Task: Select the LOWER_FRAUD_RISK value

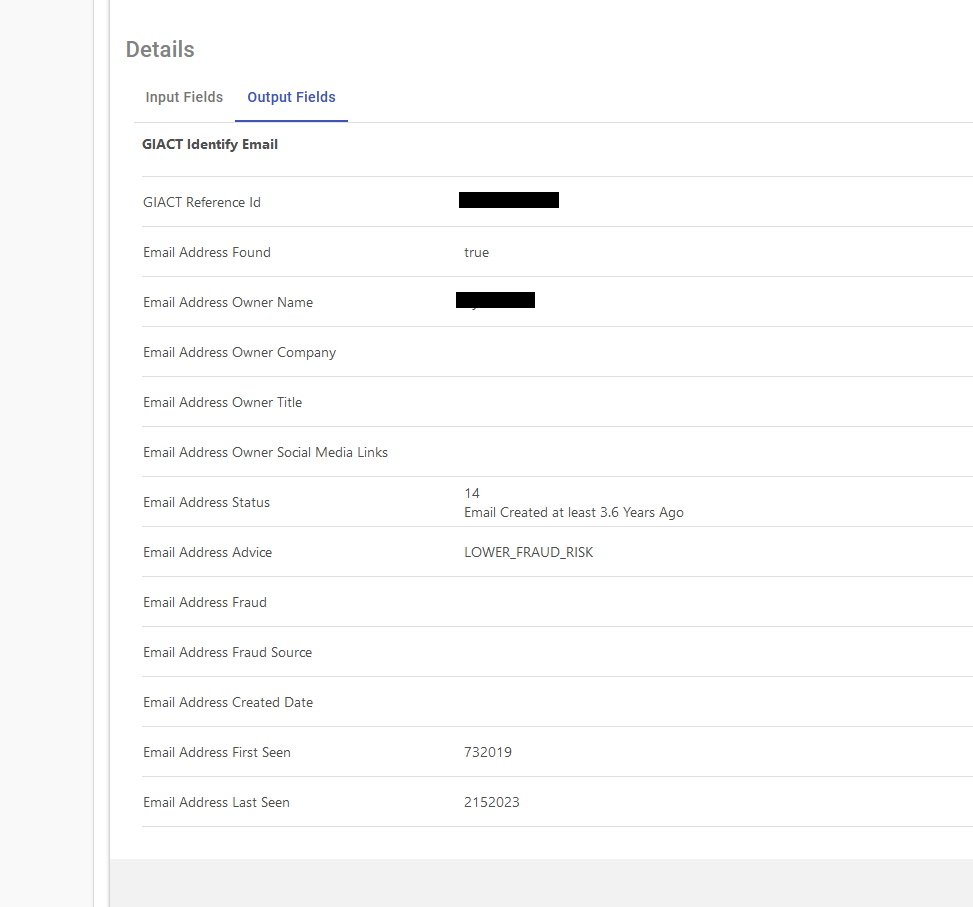Action: click(529, 553)
